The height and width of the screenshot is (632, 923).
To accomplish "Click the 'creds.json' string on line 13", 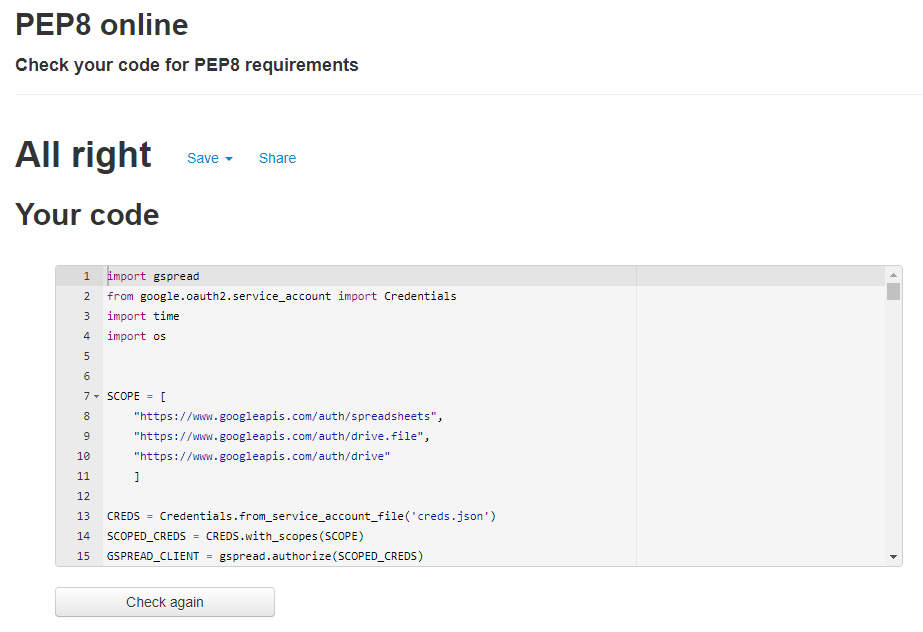I will coord(450,516).
